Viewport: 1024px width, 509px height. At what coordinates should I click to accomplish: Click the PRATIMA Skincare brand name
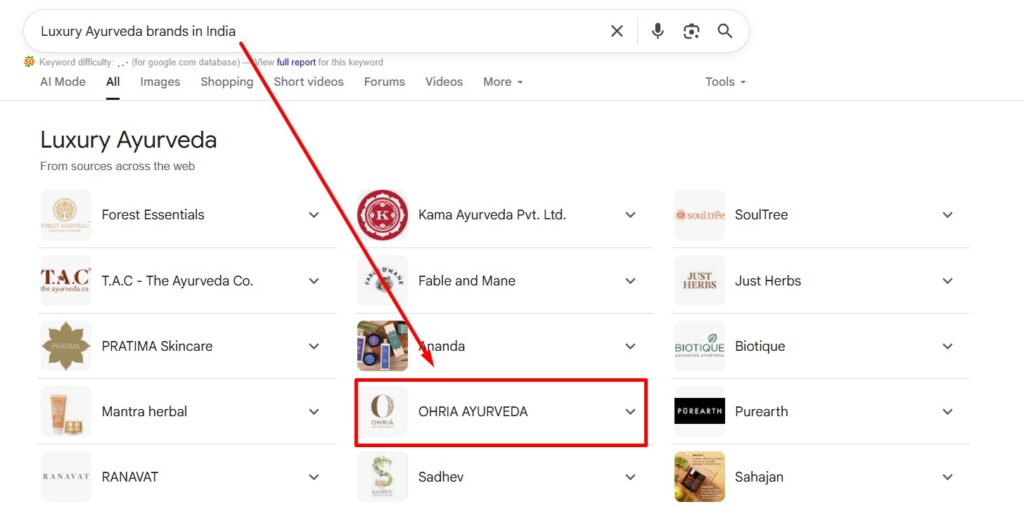click(157, 346)
